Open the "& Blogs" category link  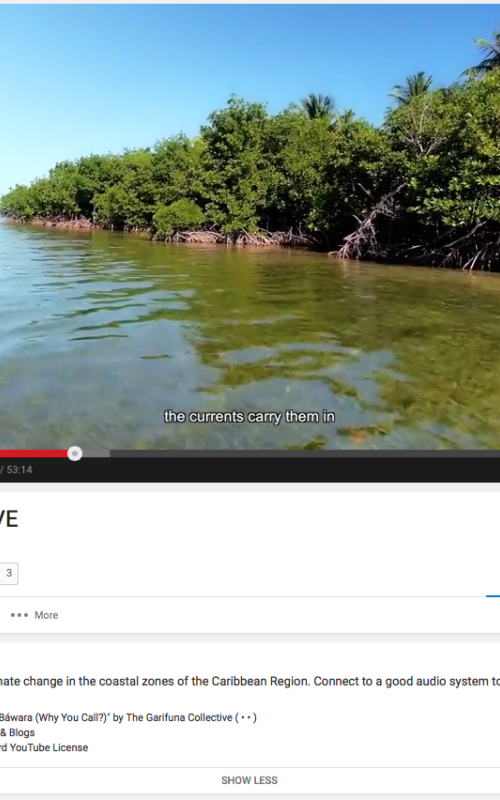coord(17,732)
